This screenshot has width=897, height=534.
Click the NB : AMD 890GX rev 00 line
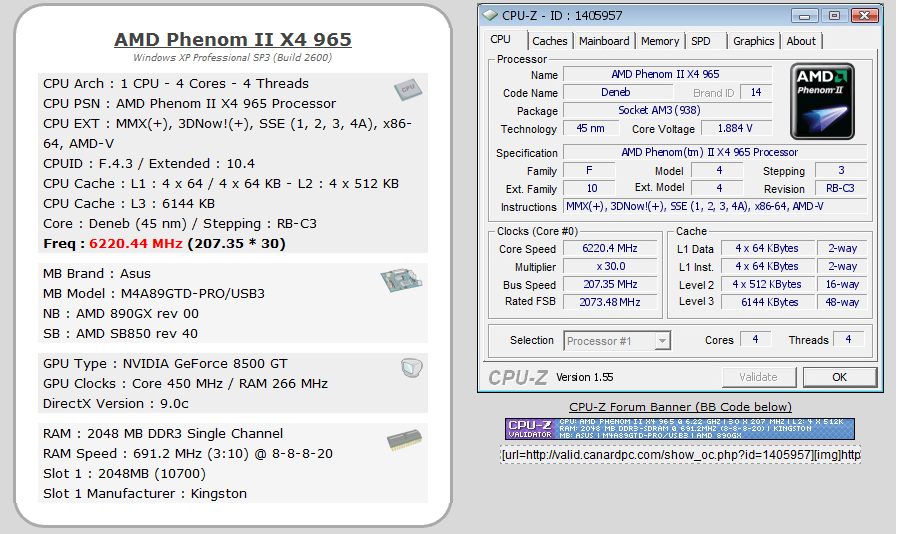(x=121, y=314)
